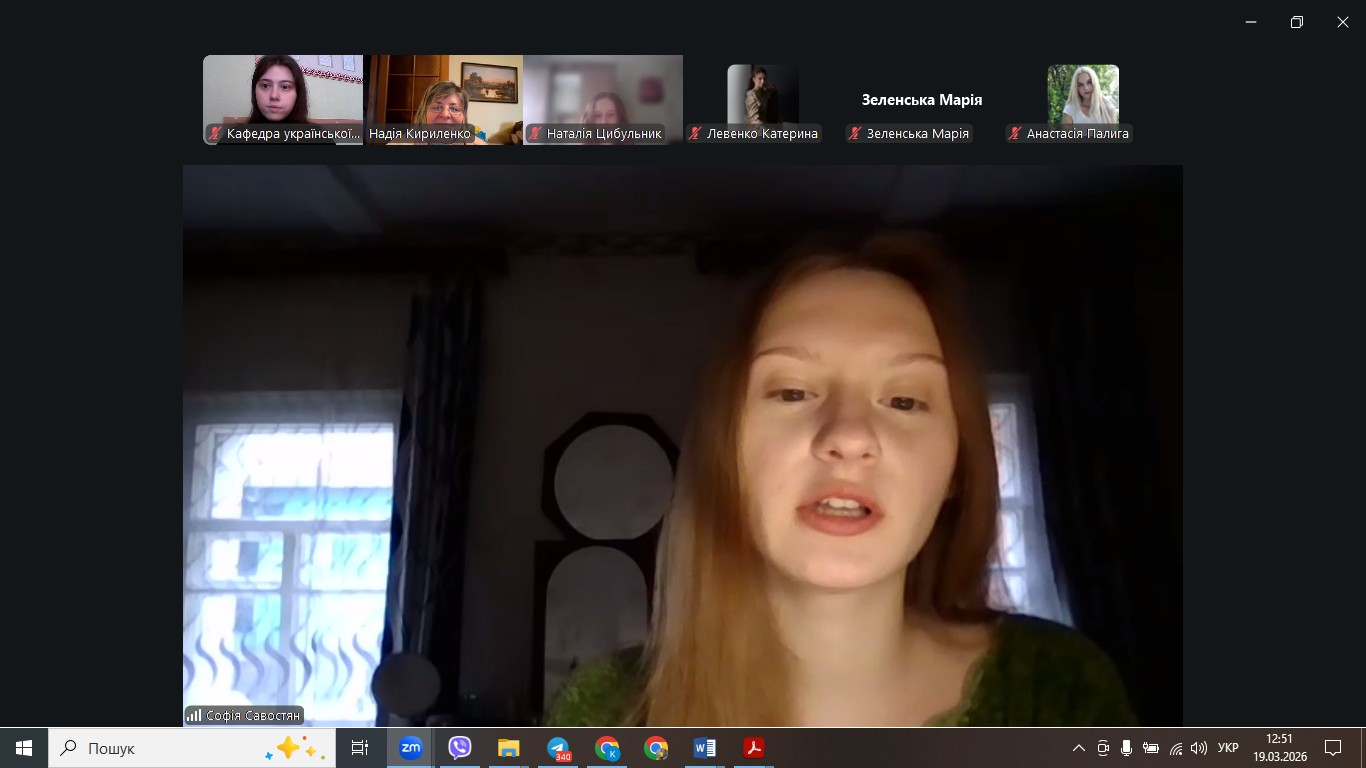The height and width of the screenshot is (768, 1366).
Task: Open Viber from the taskbar
Action: tap(459, 748)
